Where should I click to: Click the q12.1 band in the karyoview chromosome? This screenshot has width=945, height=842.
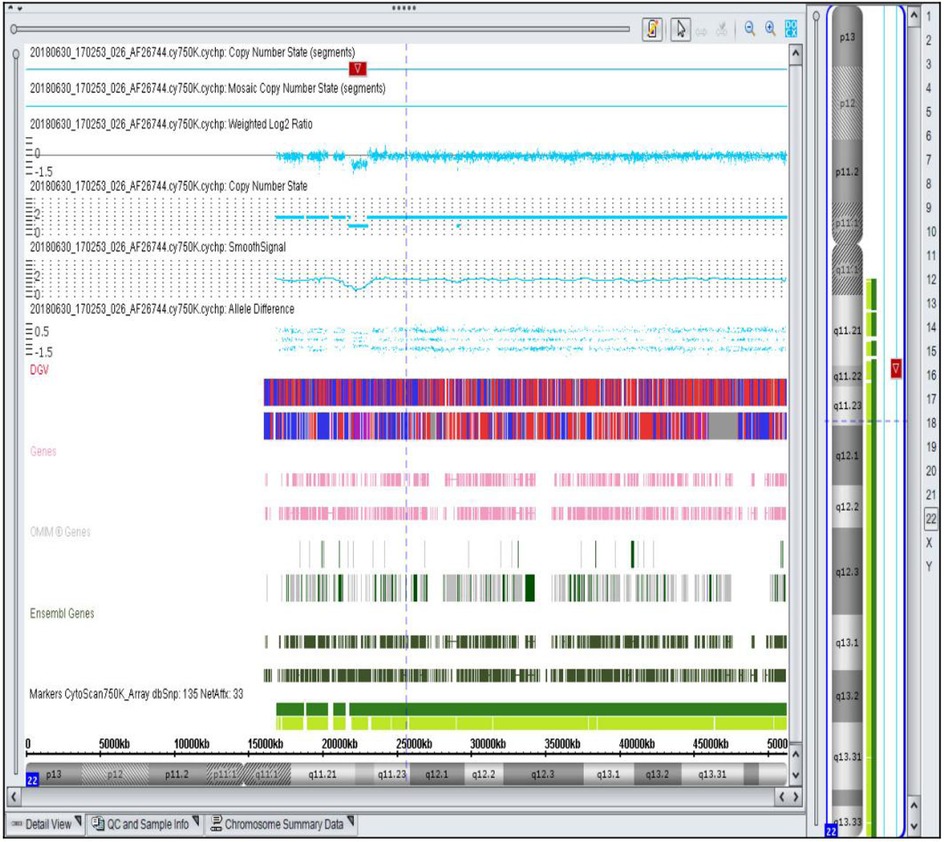tap(847, 456)
